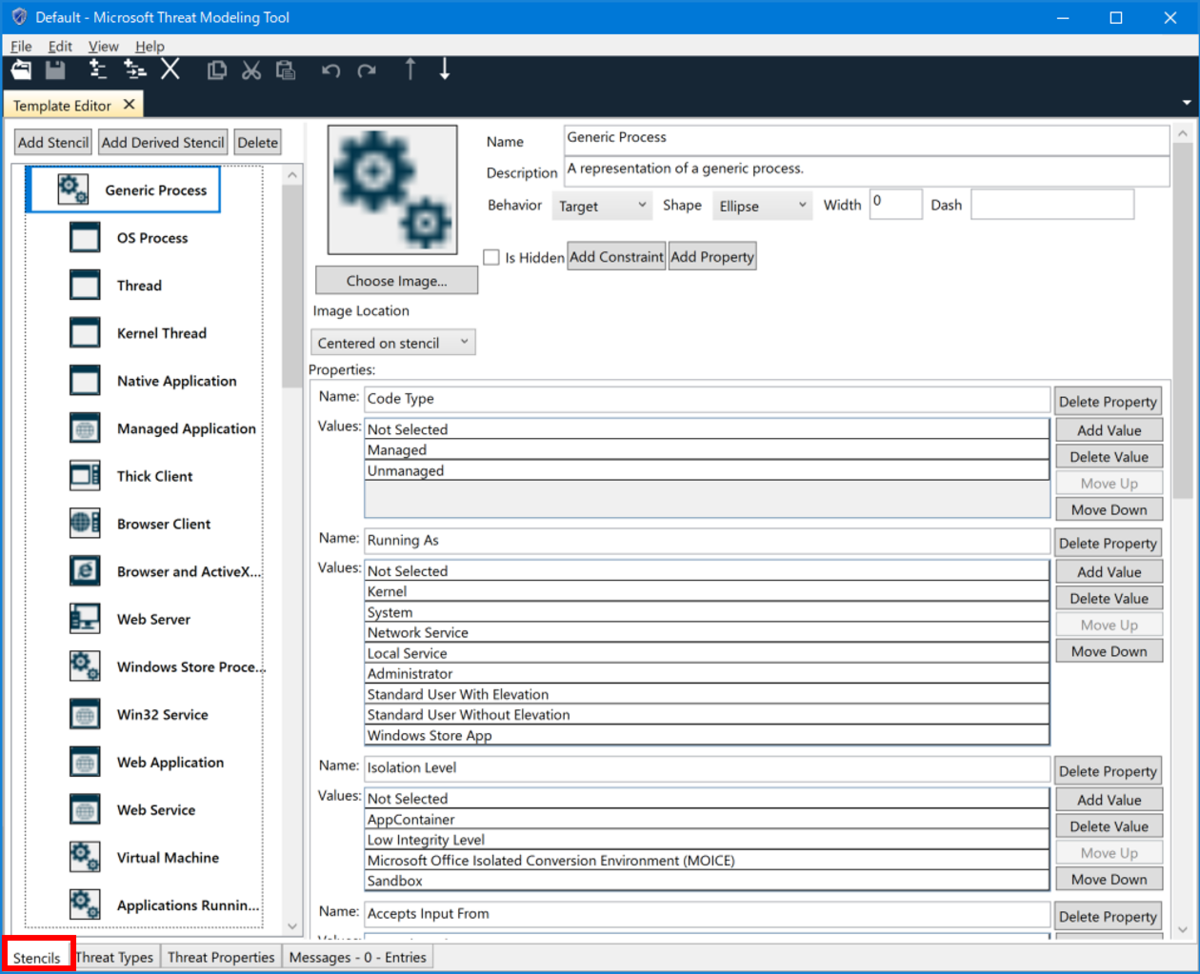1200x974 pixels.
Task: Click the Description input field
Action: pyautogui.click(x=866, y=171)
